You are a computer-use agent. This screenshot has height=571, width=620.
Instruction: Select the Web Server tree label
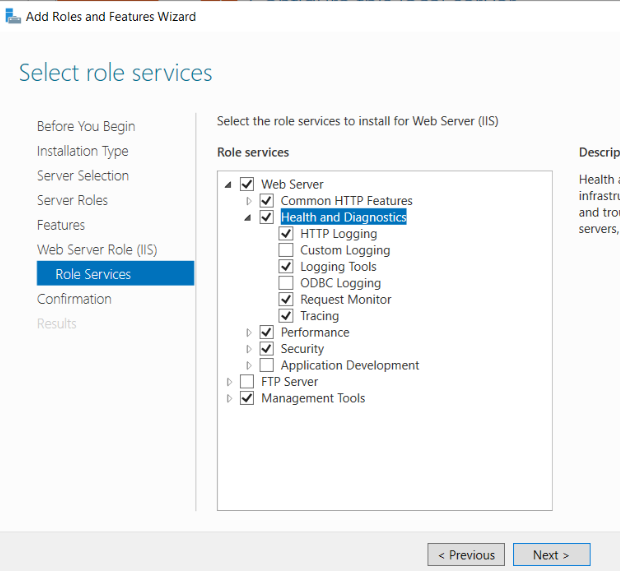[x=292, y=184]
